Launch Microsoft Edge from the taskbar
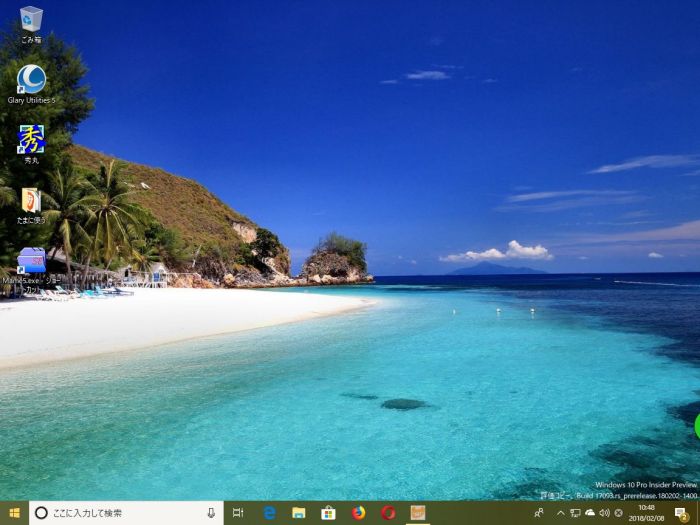 269,513
